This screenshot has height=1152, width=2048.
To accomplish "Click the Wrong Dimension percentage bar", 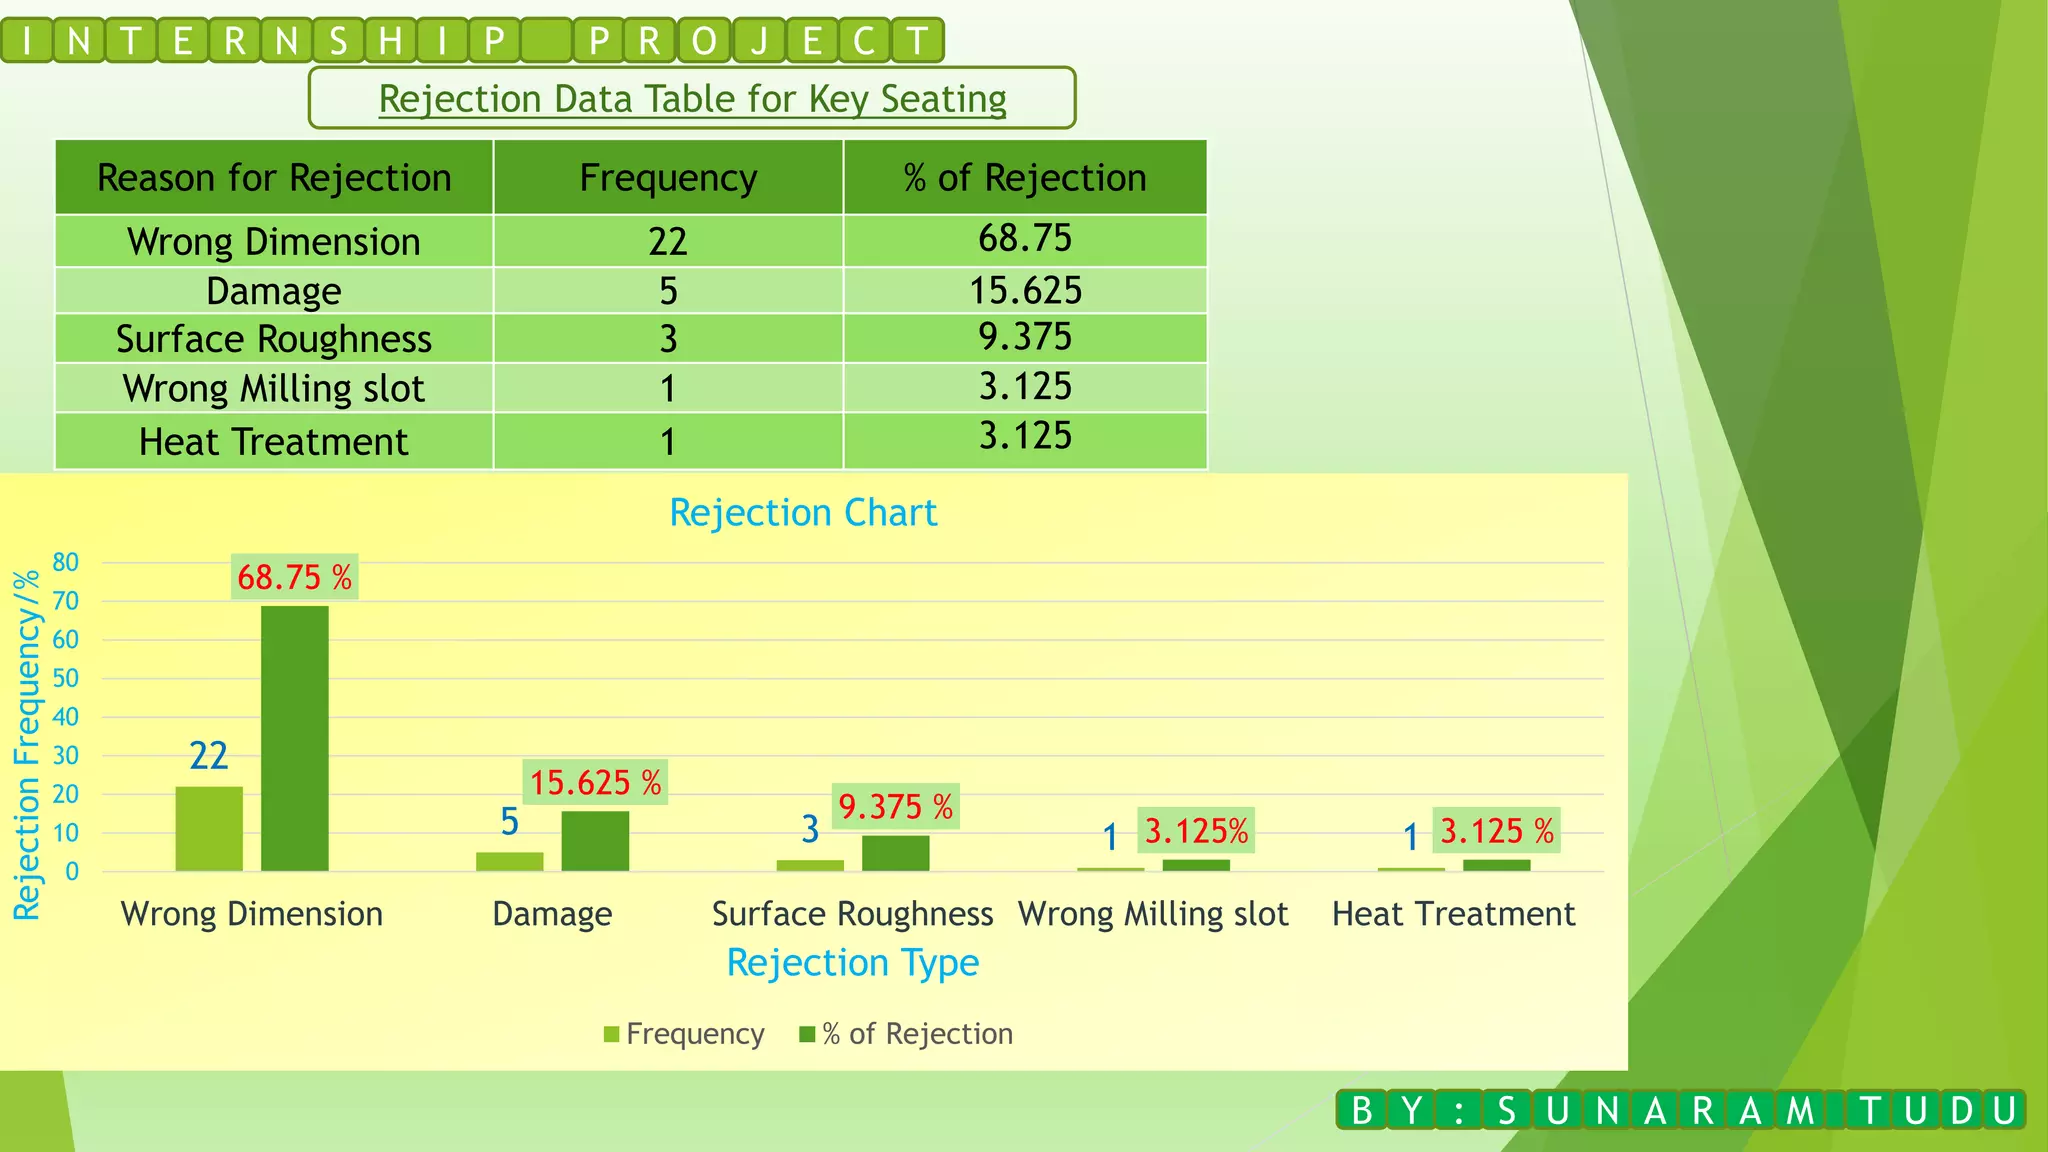I will point(294,738).
